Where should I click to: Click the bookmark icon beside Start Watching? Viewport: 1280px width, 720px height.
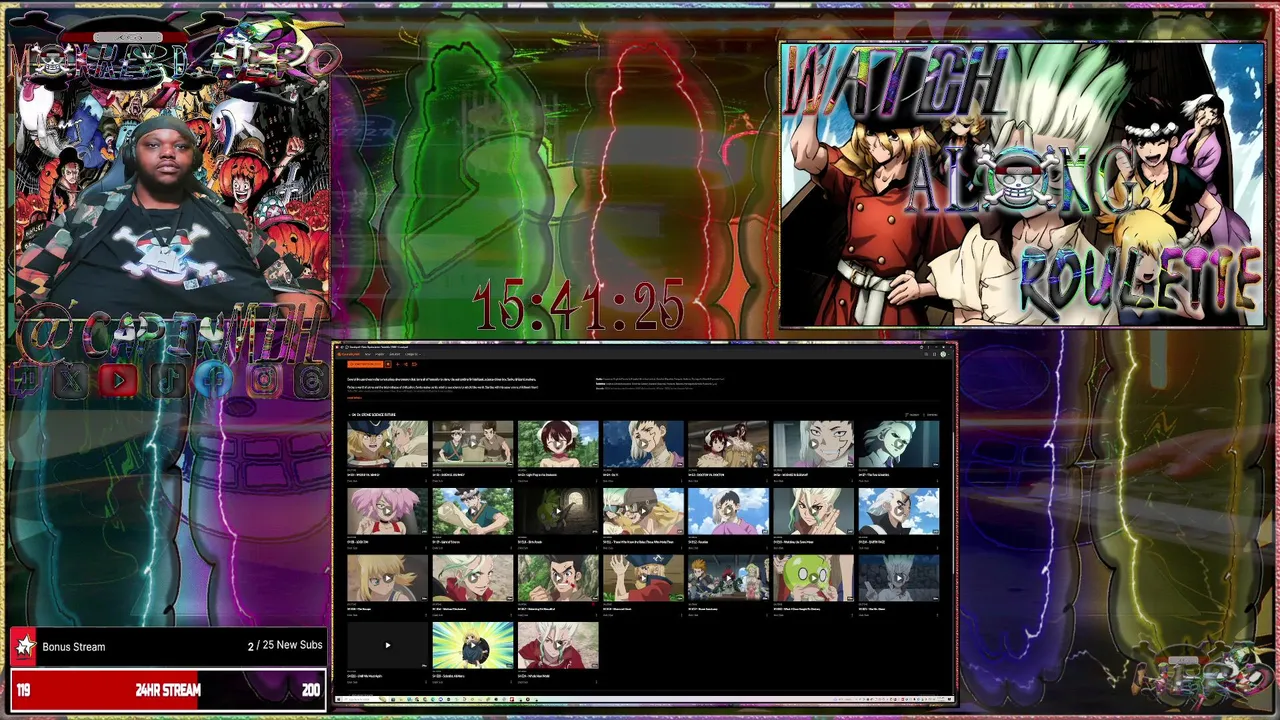point(388,364)
